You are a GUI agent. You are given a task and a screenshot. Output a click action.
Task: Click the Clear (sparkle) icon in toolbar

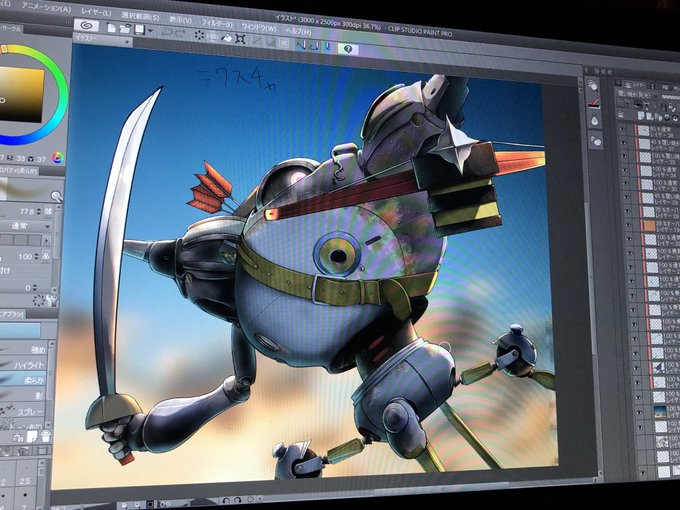click(x=199, y=35)
